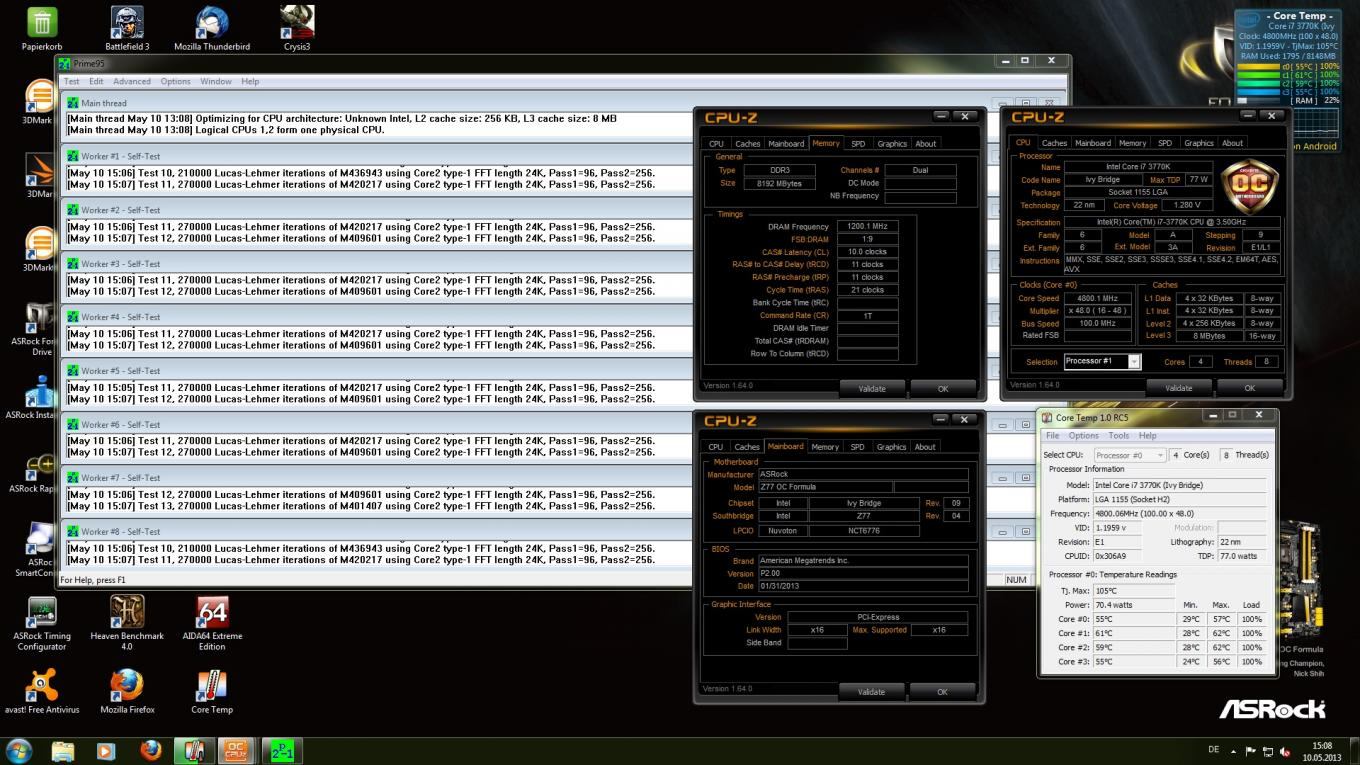Screen dimensions: 1360x765
Task: Open Prime95 Options menu
Action: point(176,81)
